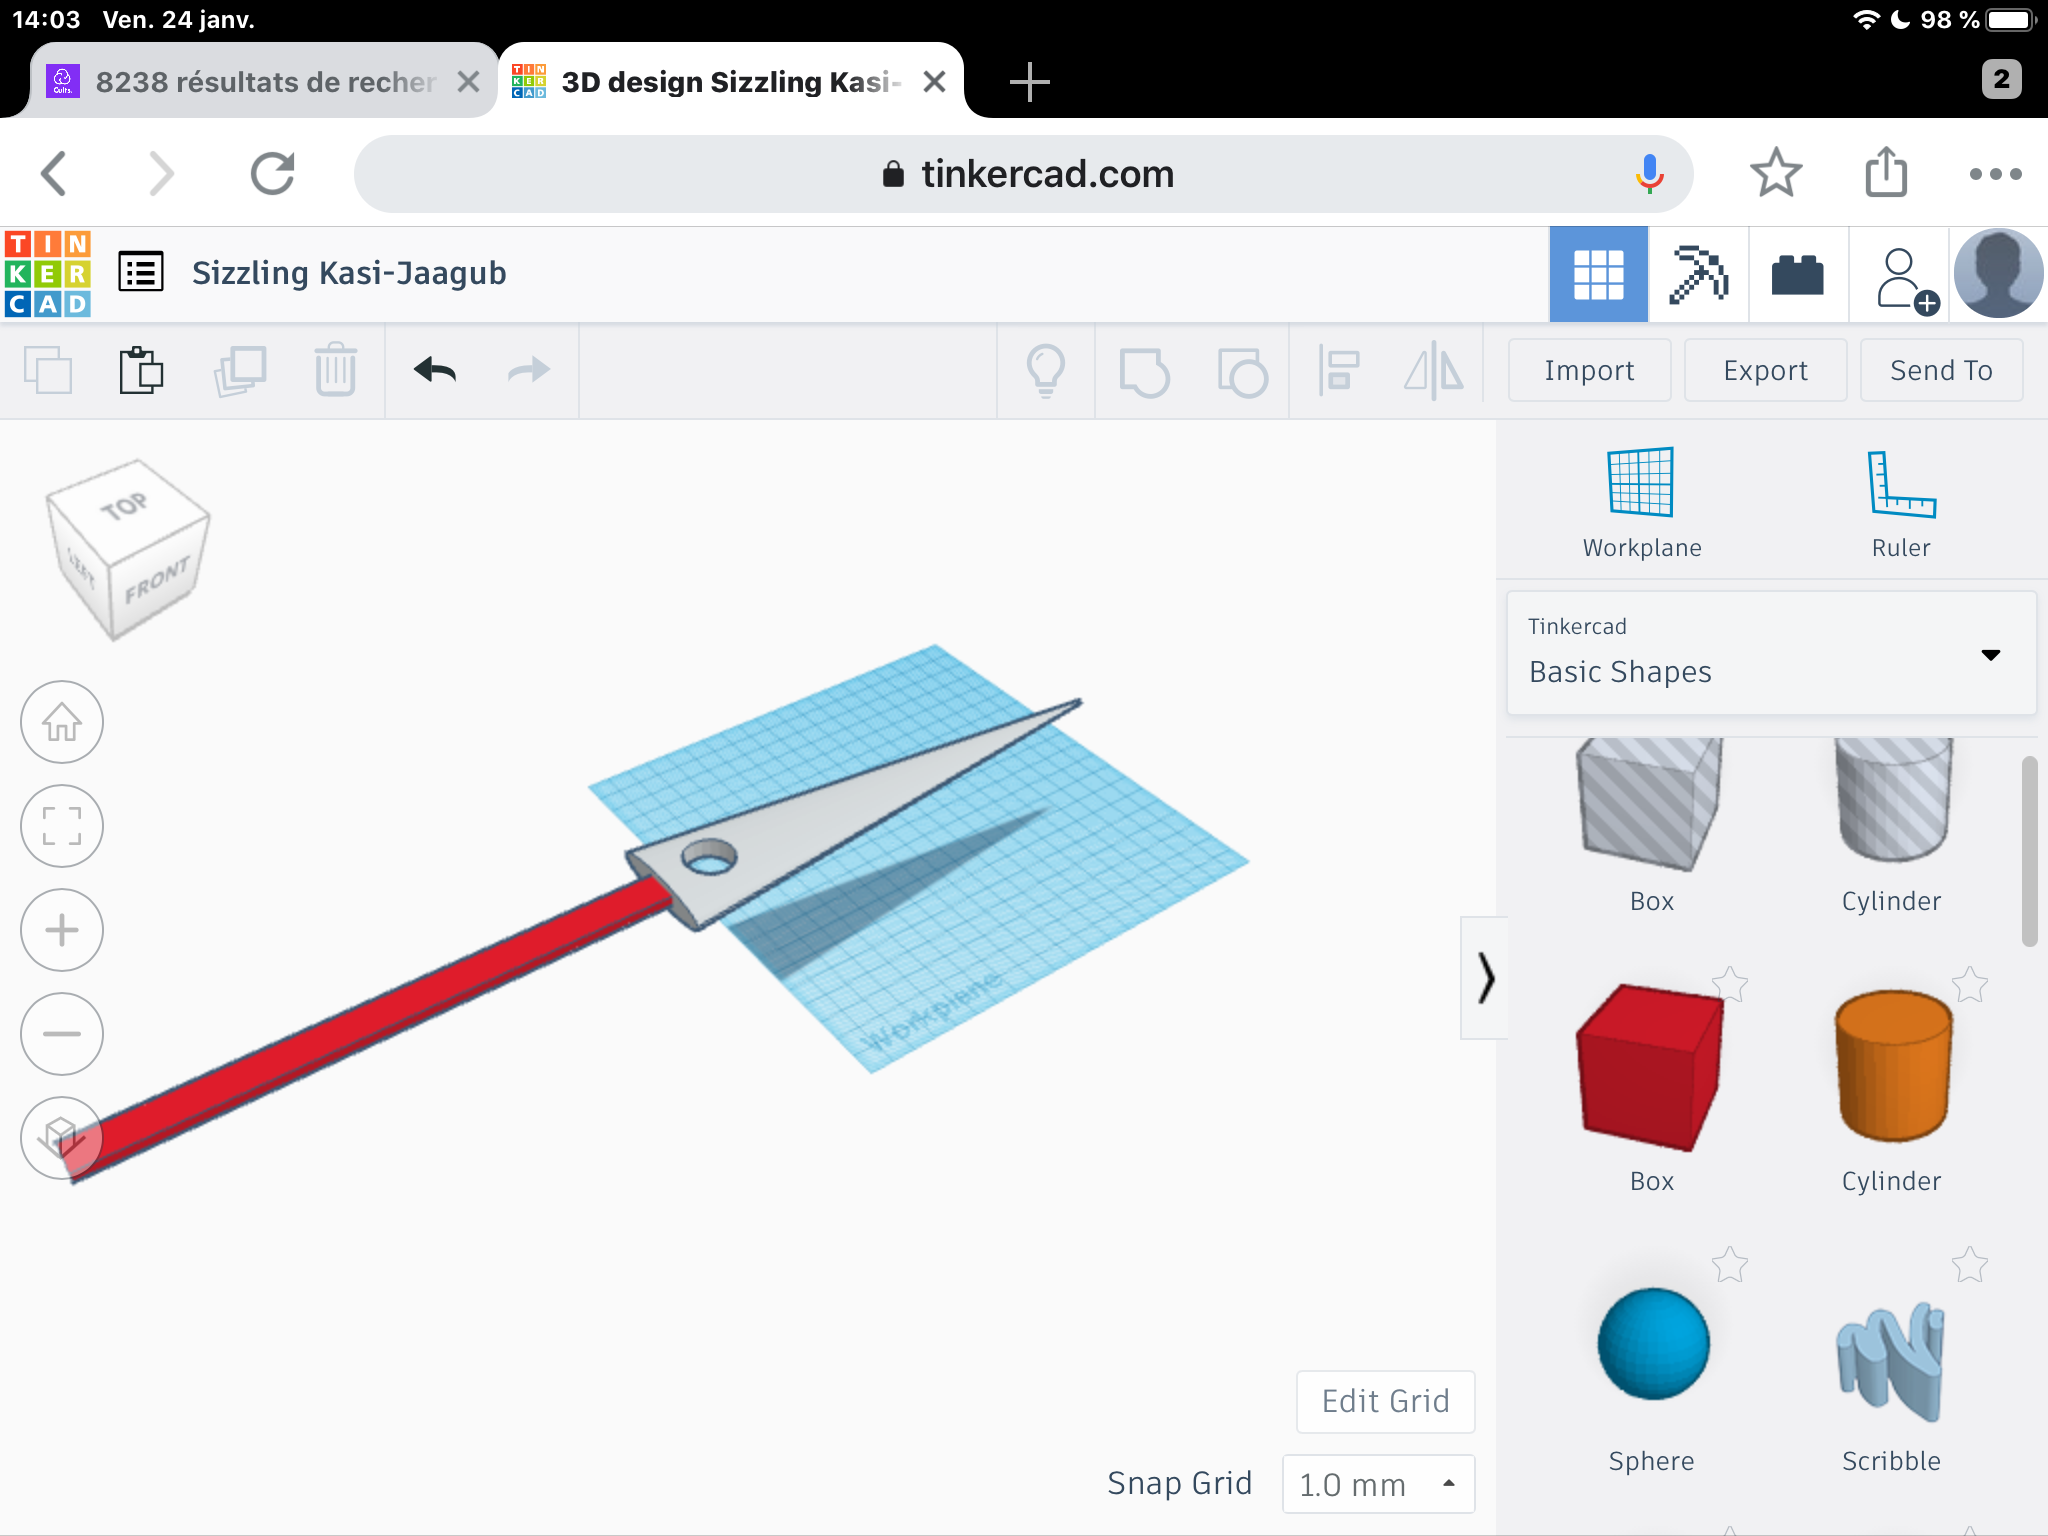Screen dimensions: 2048x1536
Task: Click the zoom out minus button
Action: click(x=62, y=1034)
